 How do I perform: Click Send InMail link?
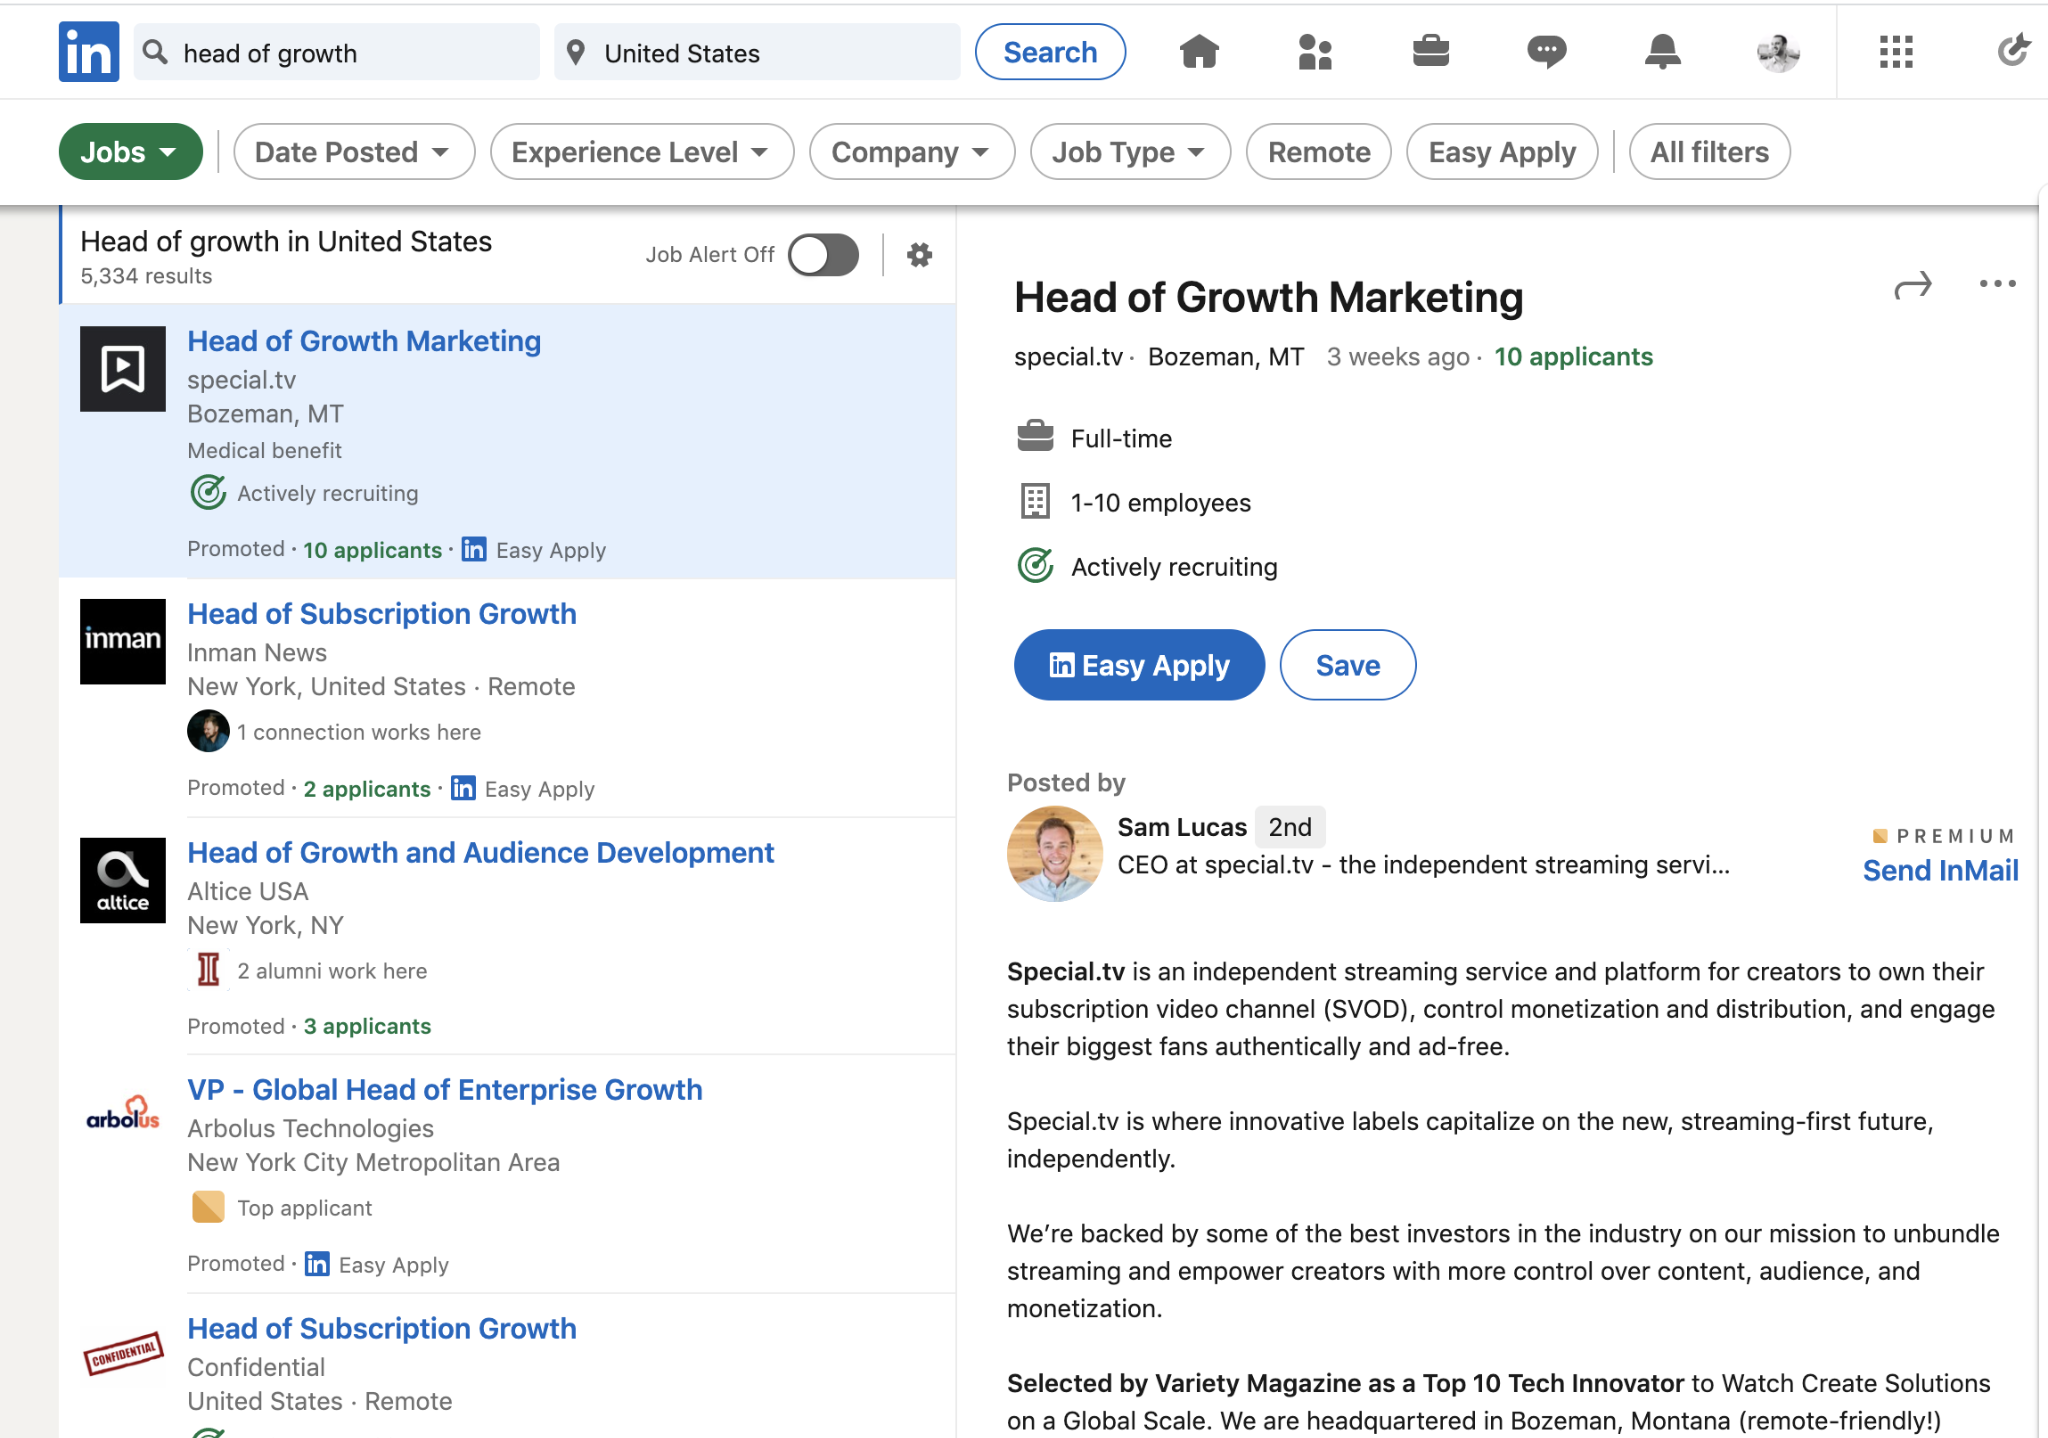1940,870
